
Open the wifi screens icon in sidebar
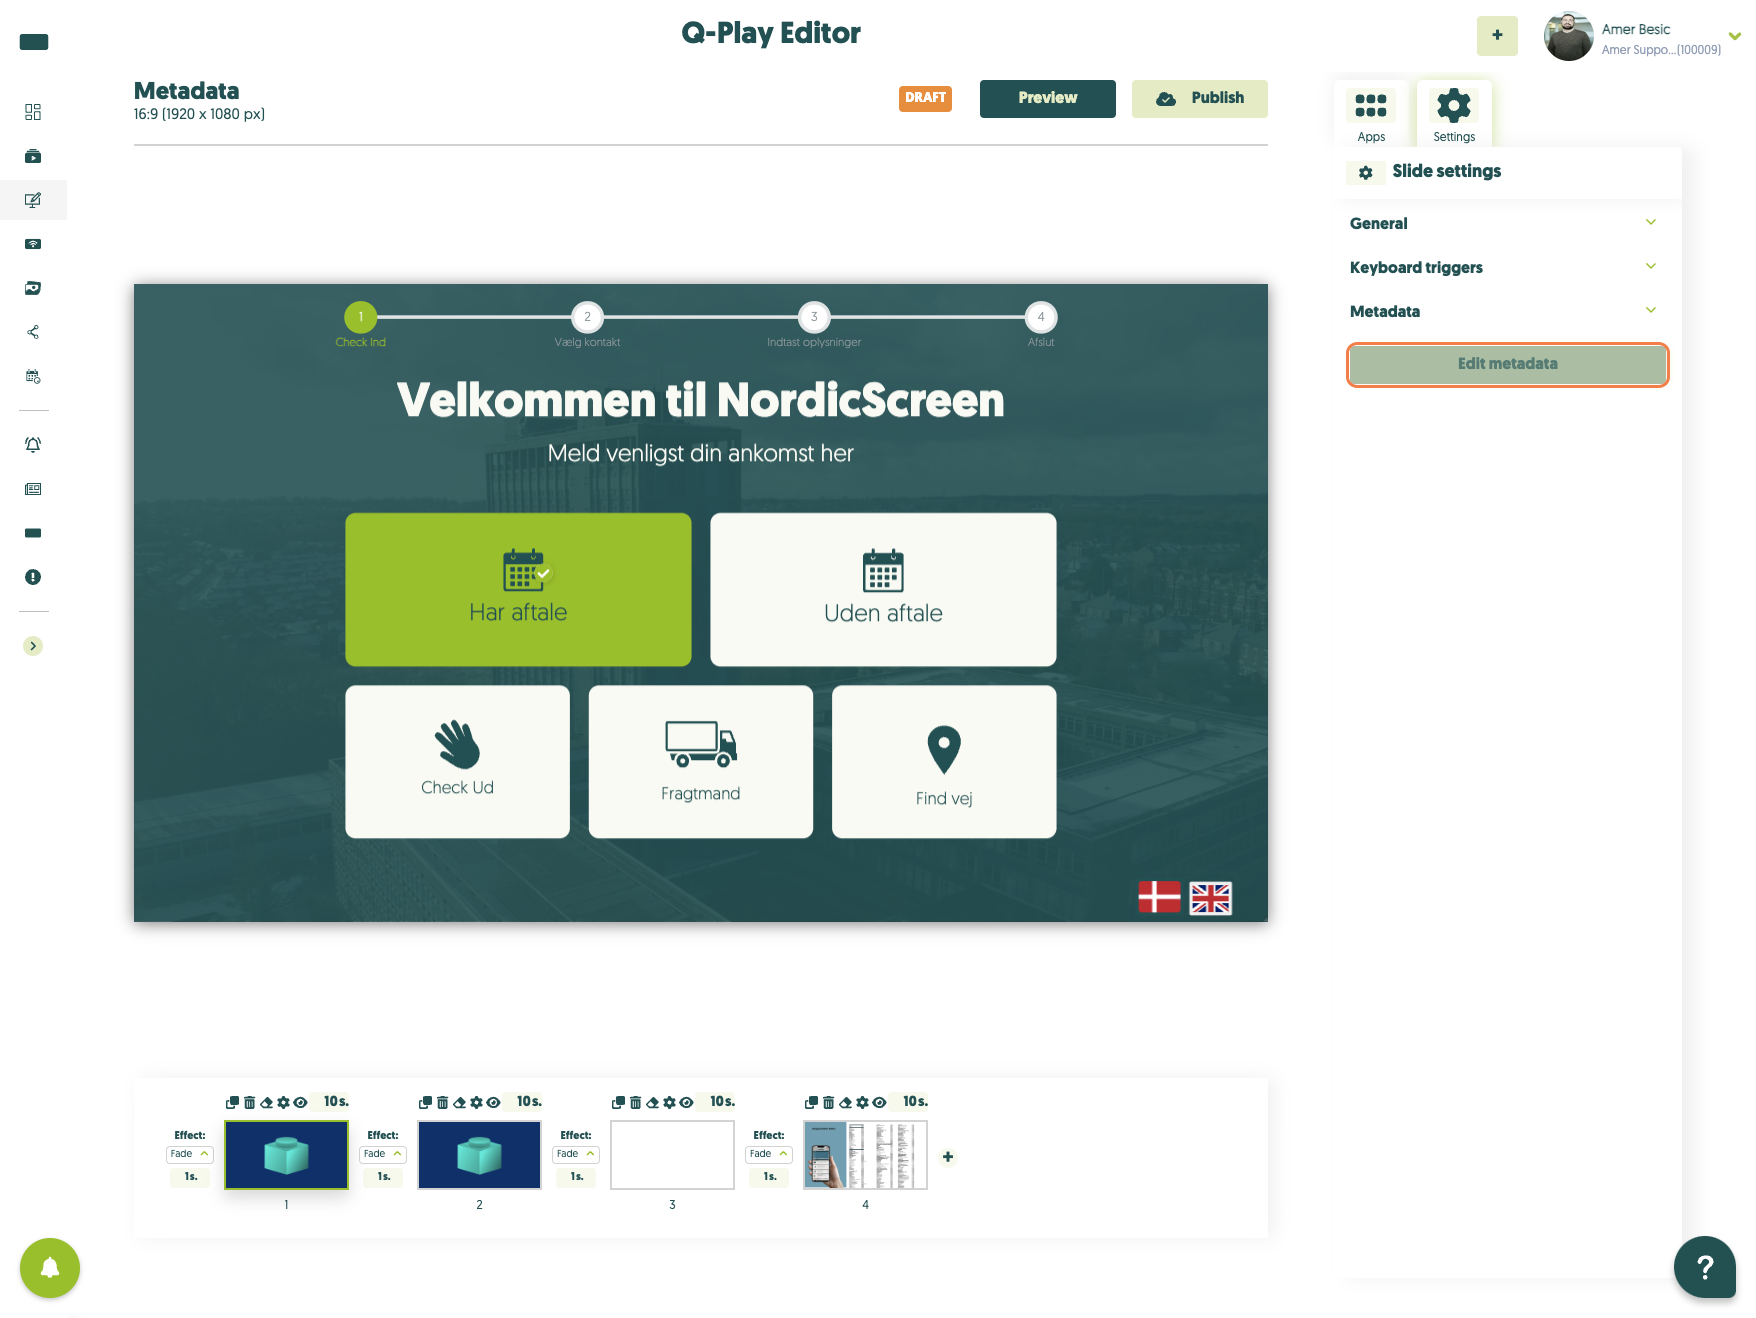pyautogui.click(x=33, y=244)
